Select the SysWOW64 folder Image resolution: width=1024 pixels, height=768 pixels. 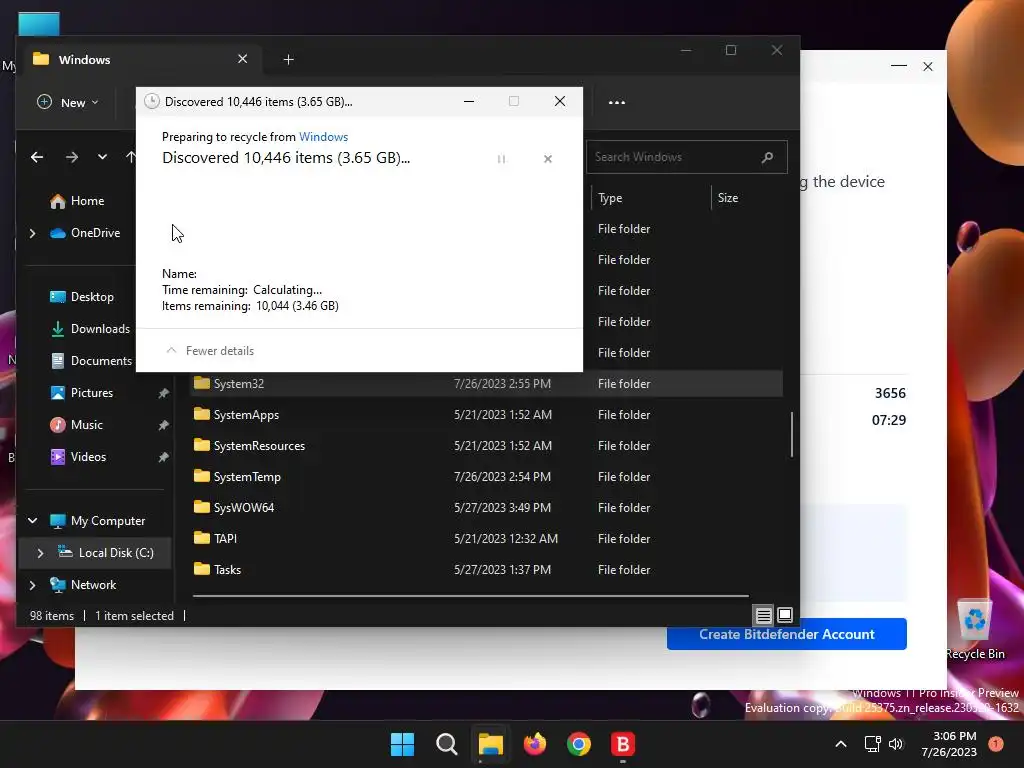[x=244, y=507]
